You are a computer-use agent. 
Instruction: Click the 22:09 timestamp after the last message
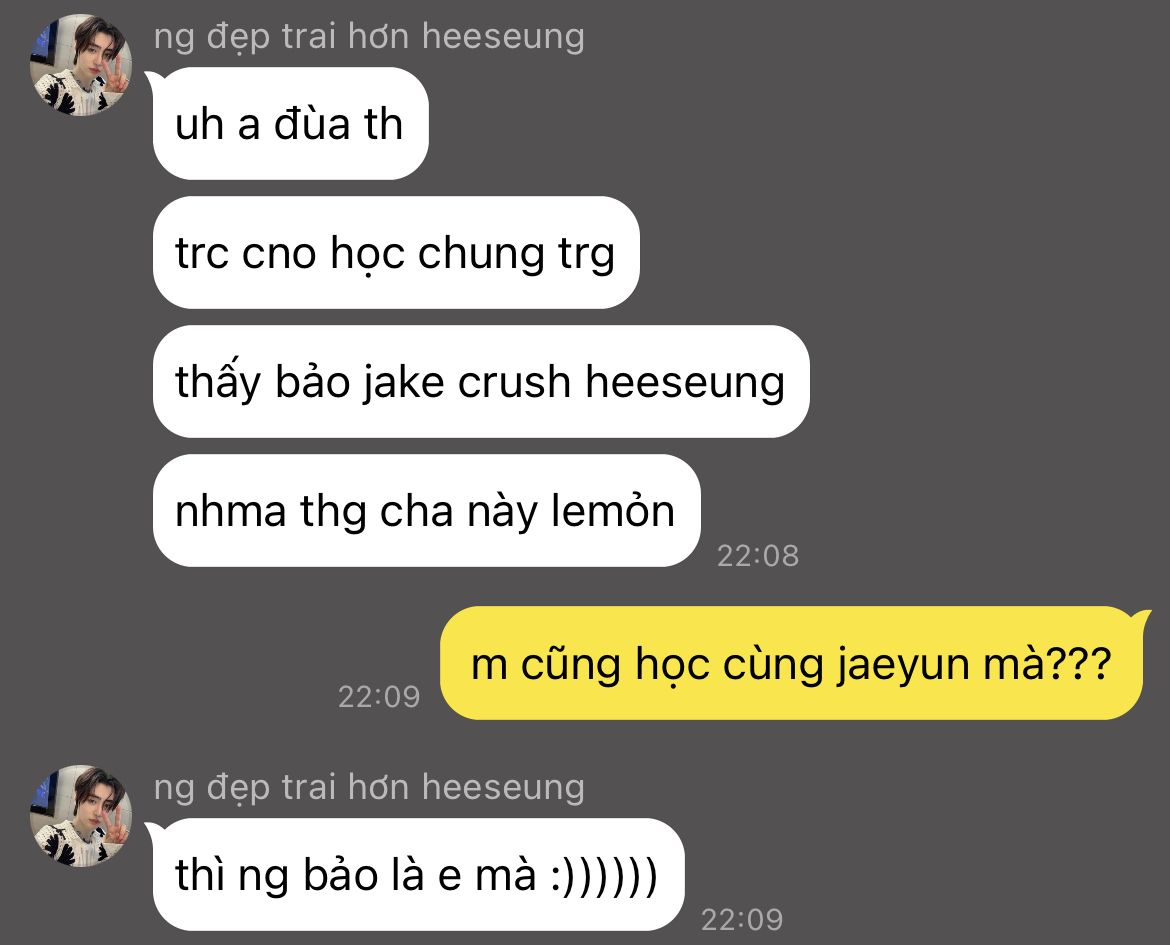pos(742,920)
